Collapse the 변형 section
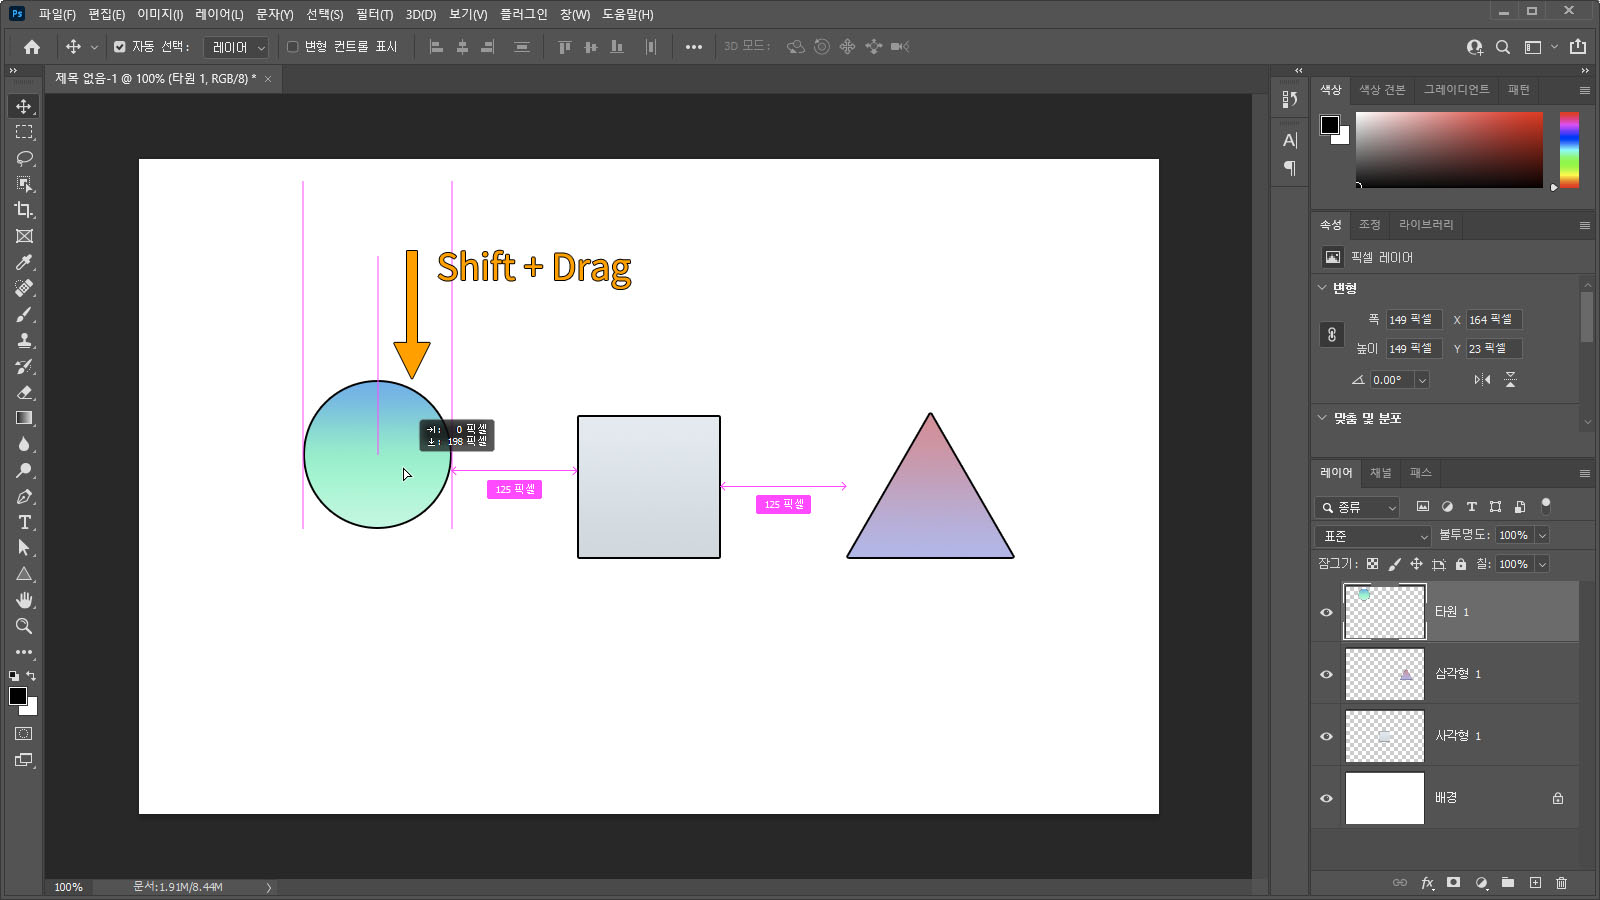The image size is (1600, 900). [1322, 288]
